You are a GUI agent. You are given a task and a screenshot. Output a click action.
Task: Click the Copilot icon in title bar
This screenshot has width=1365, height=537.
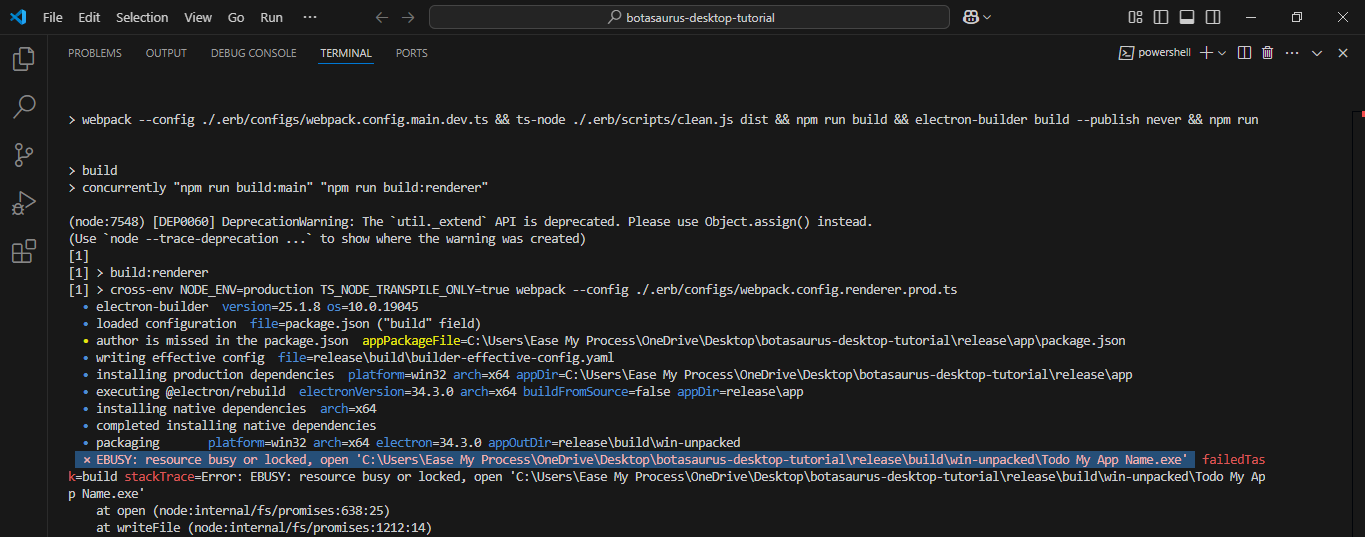pos(969,17)
